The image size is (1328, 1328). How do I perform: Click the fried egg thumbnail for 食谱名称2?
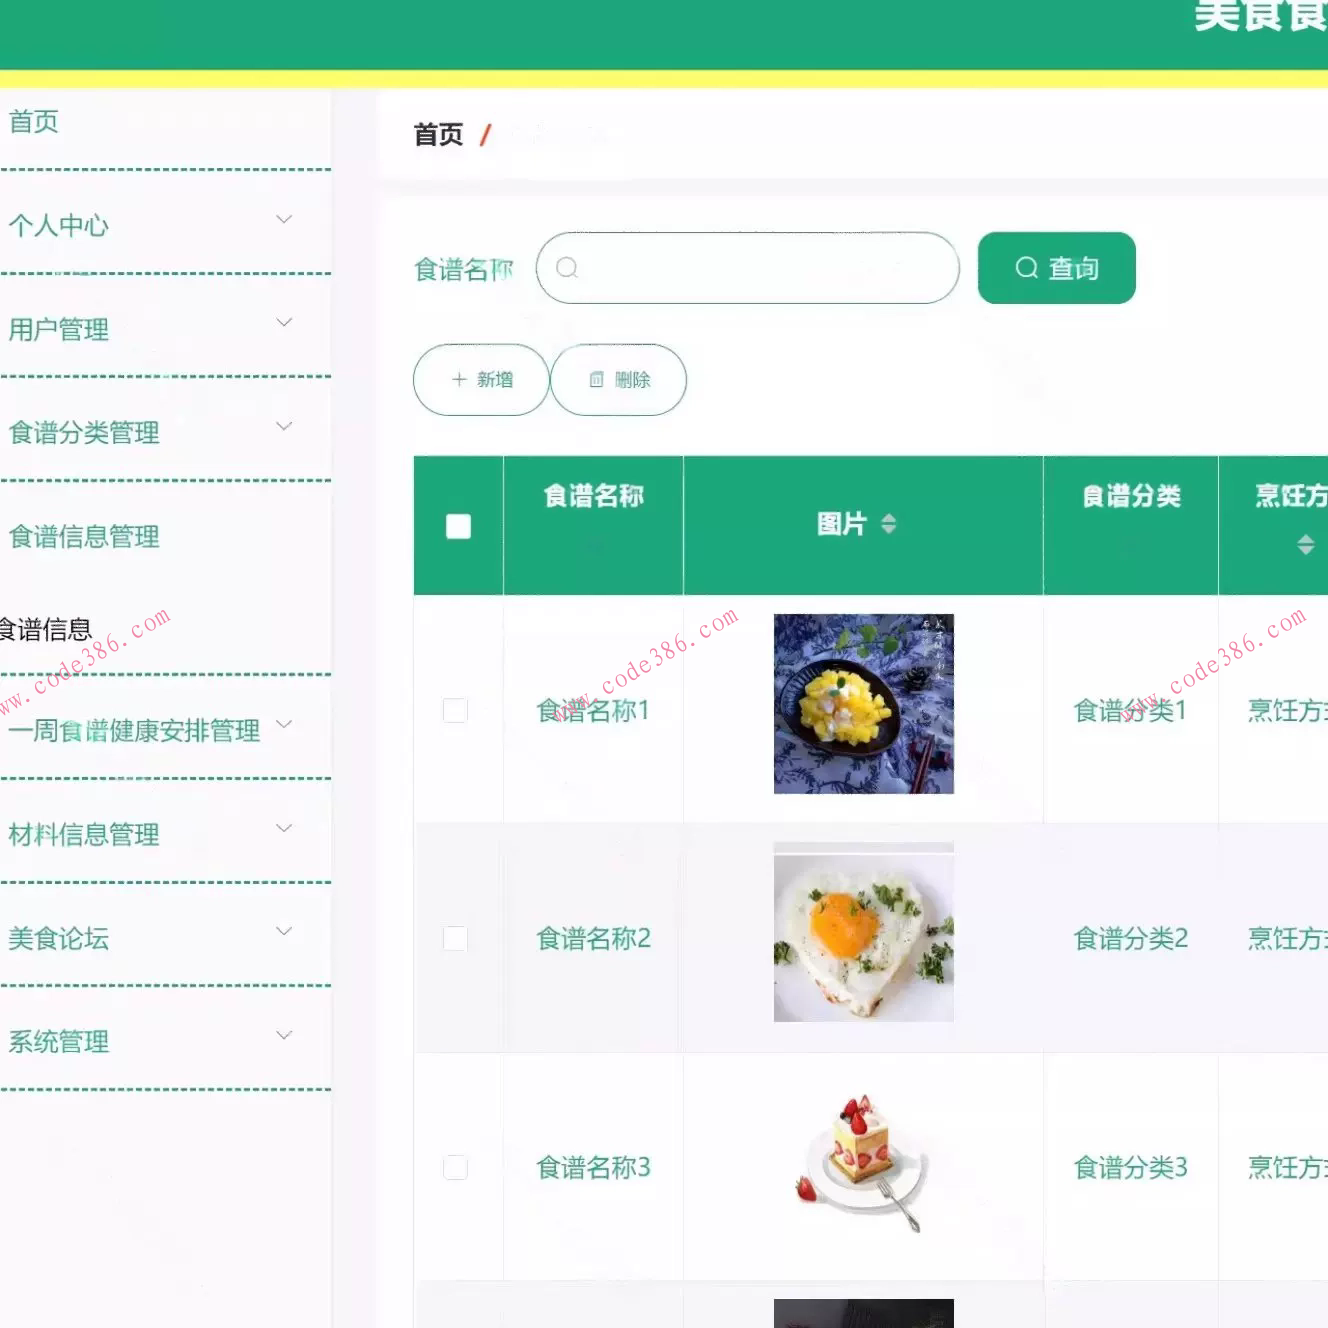(863, 934)
